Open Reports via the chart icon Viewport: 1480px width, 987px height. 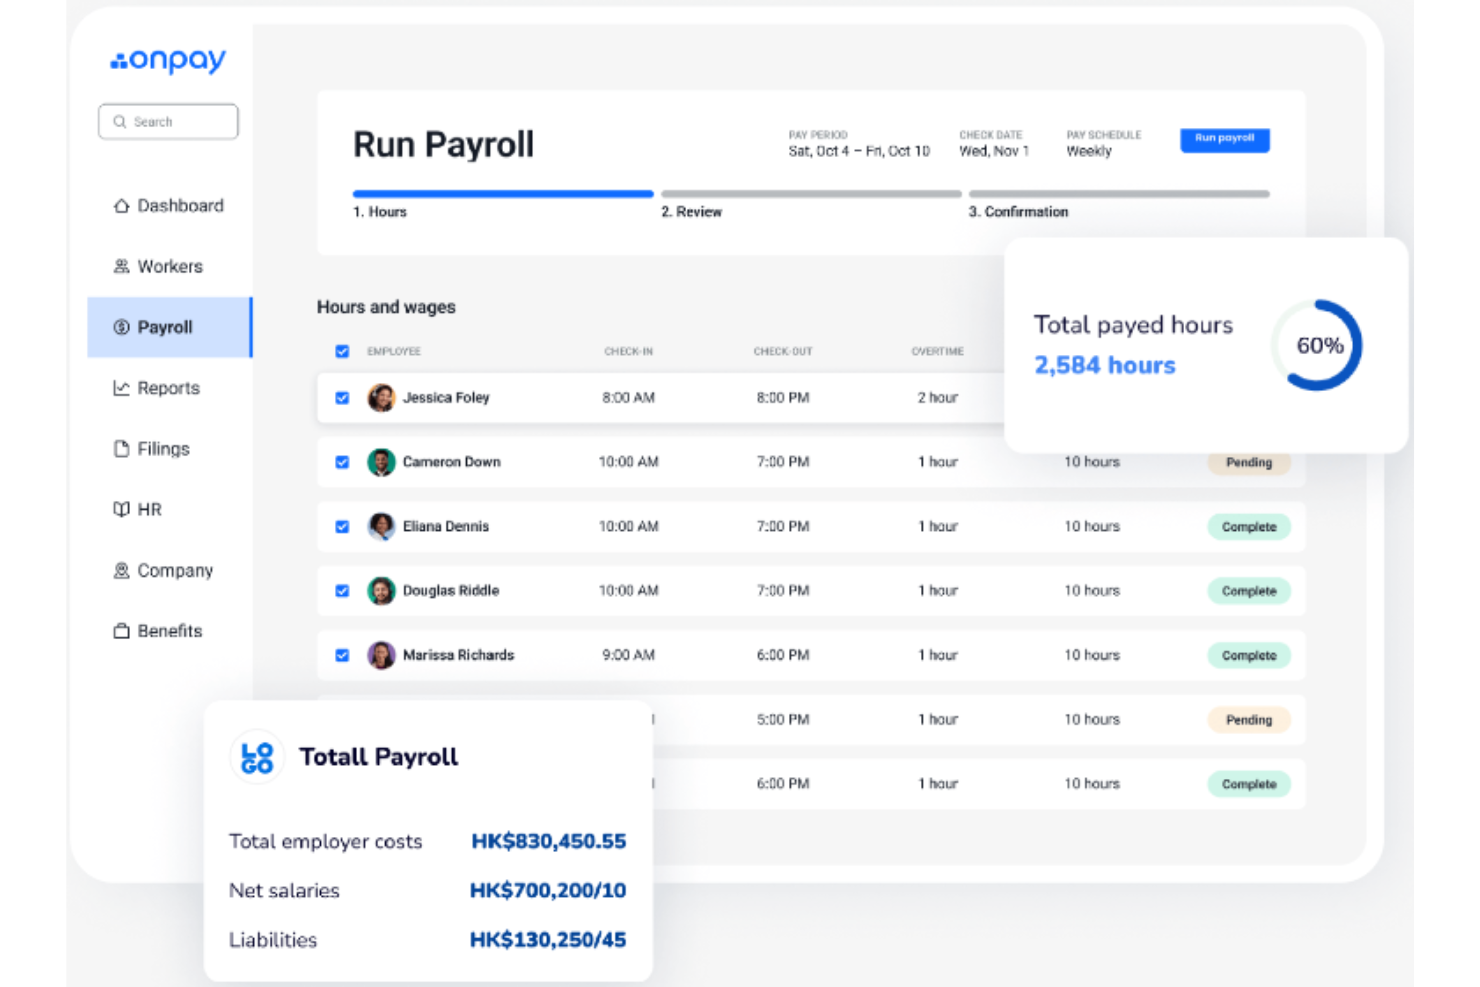[120, 388]
